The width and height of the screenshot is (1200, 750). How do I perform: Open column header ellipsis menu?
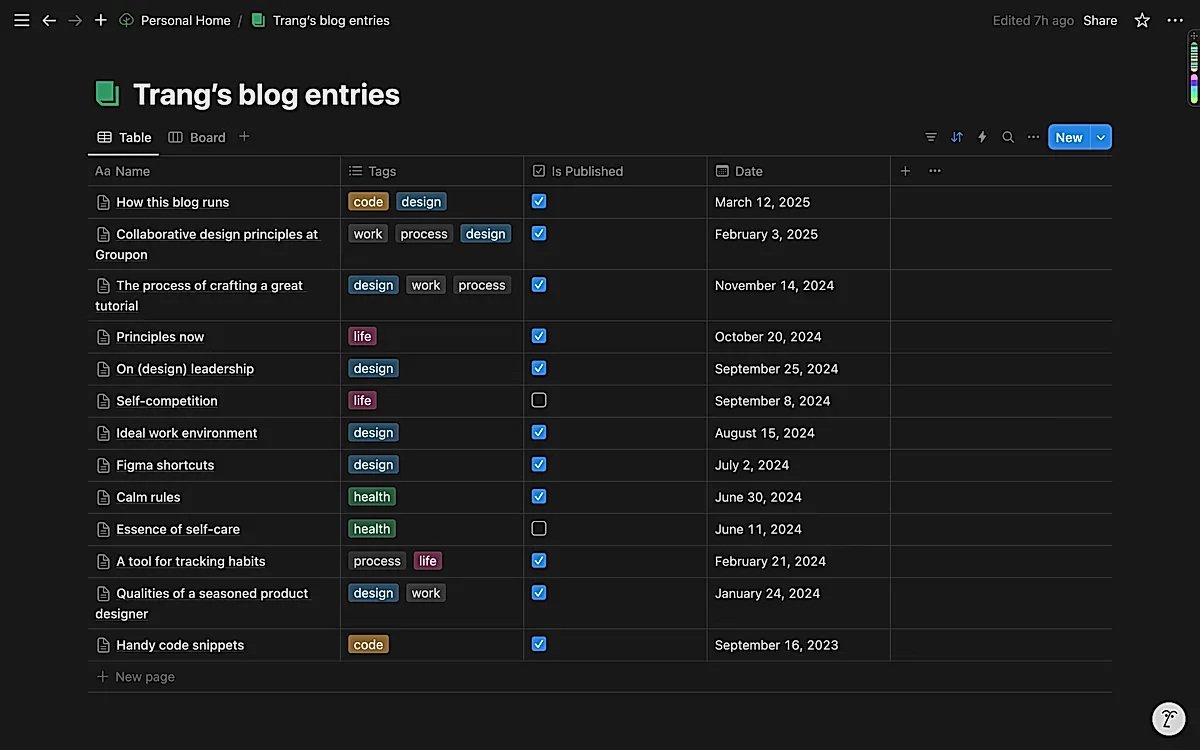pos(935,171)
